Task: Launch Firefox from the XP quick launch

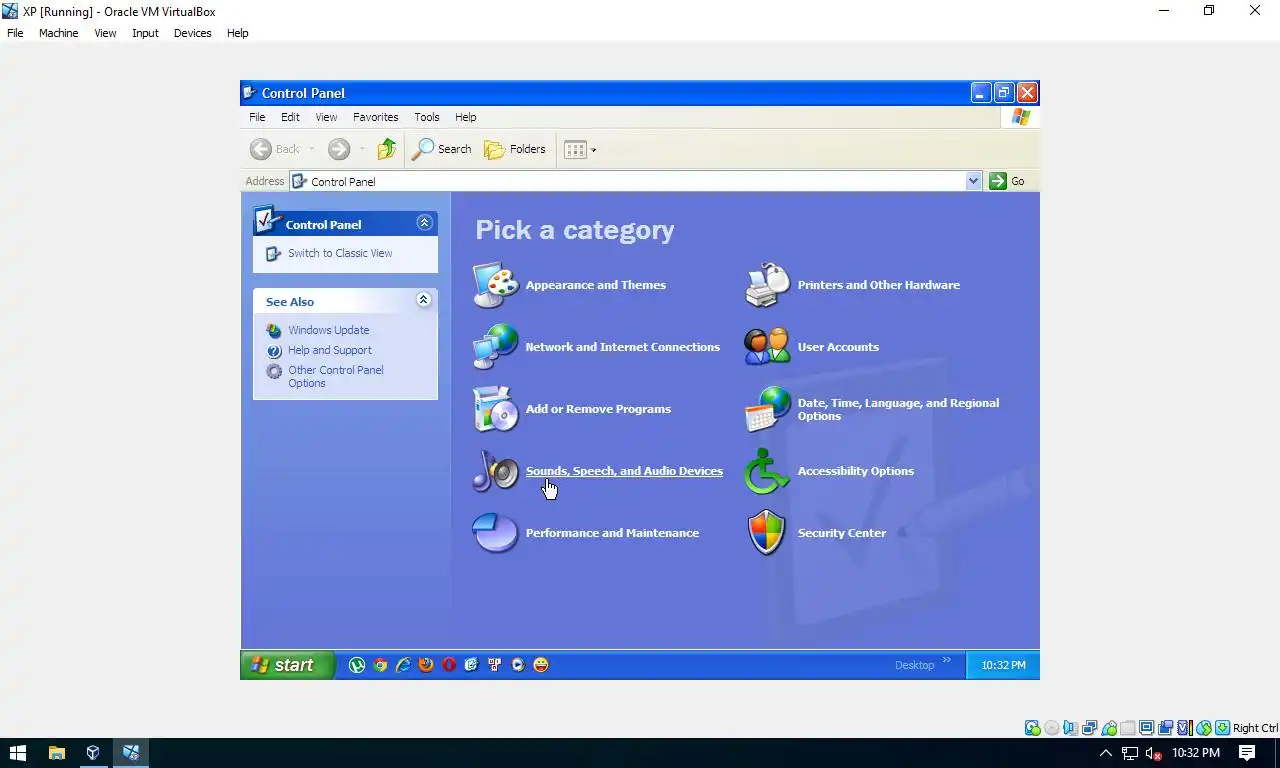Action: click(426, 665)
